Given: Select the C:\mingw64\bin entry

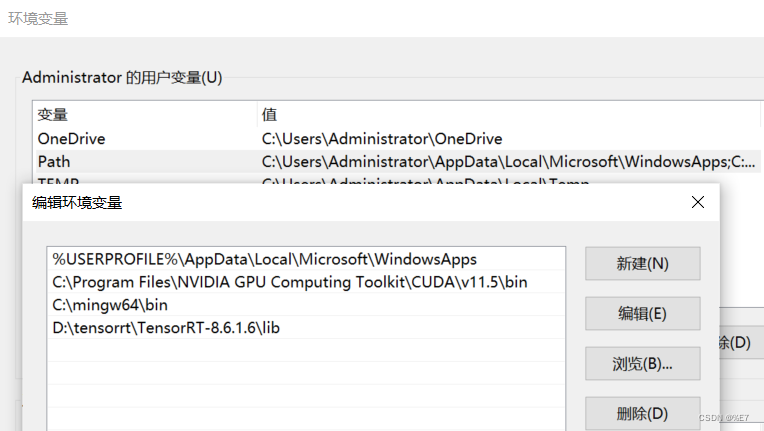Looking at the screenshot, I should point(306,305).
